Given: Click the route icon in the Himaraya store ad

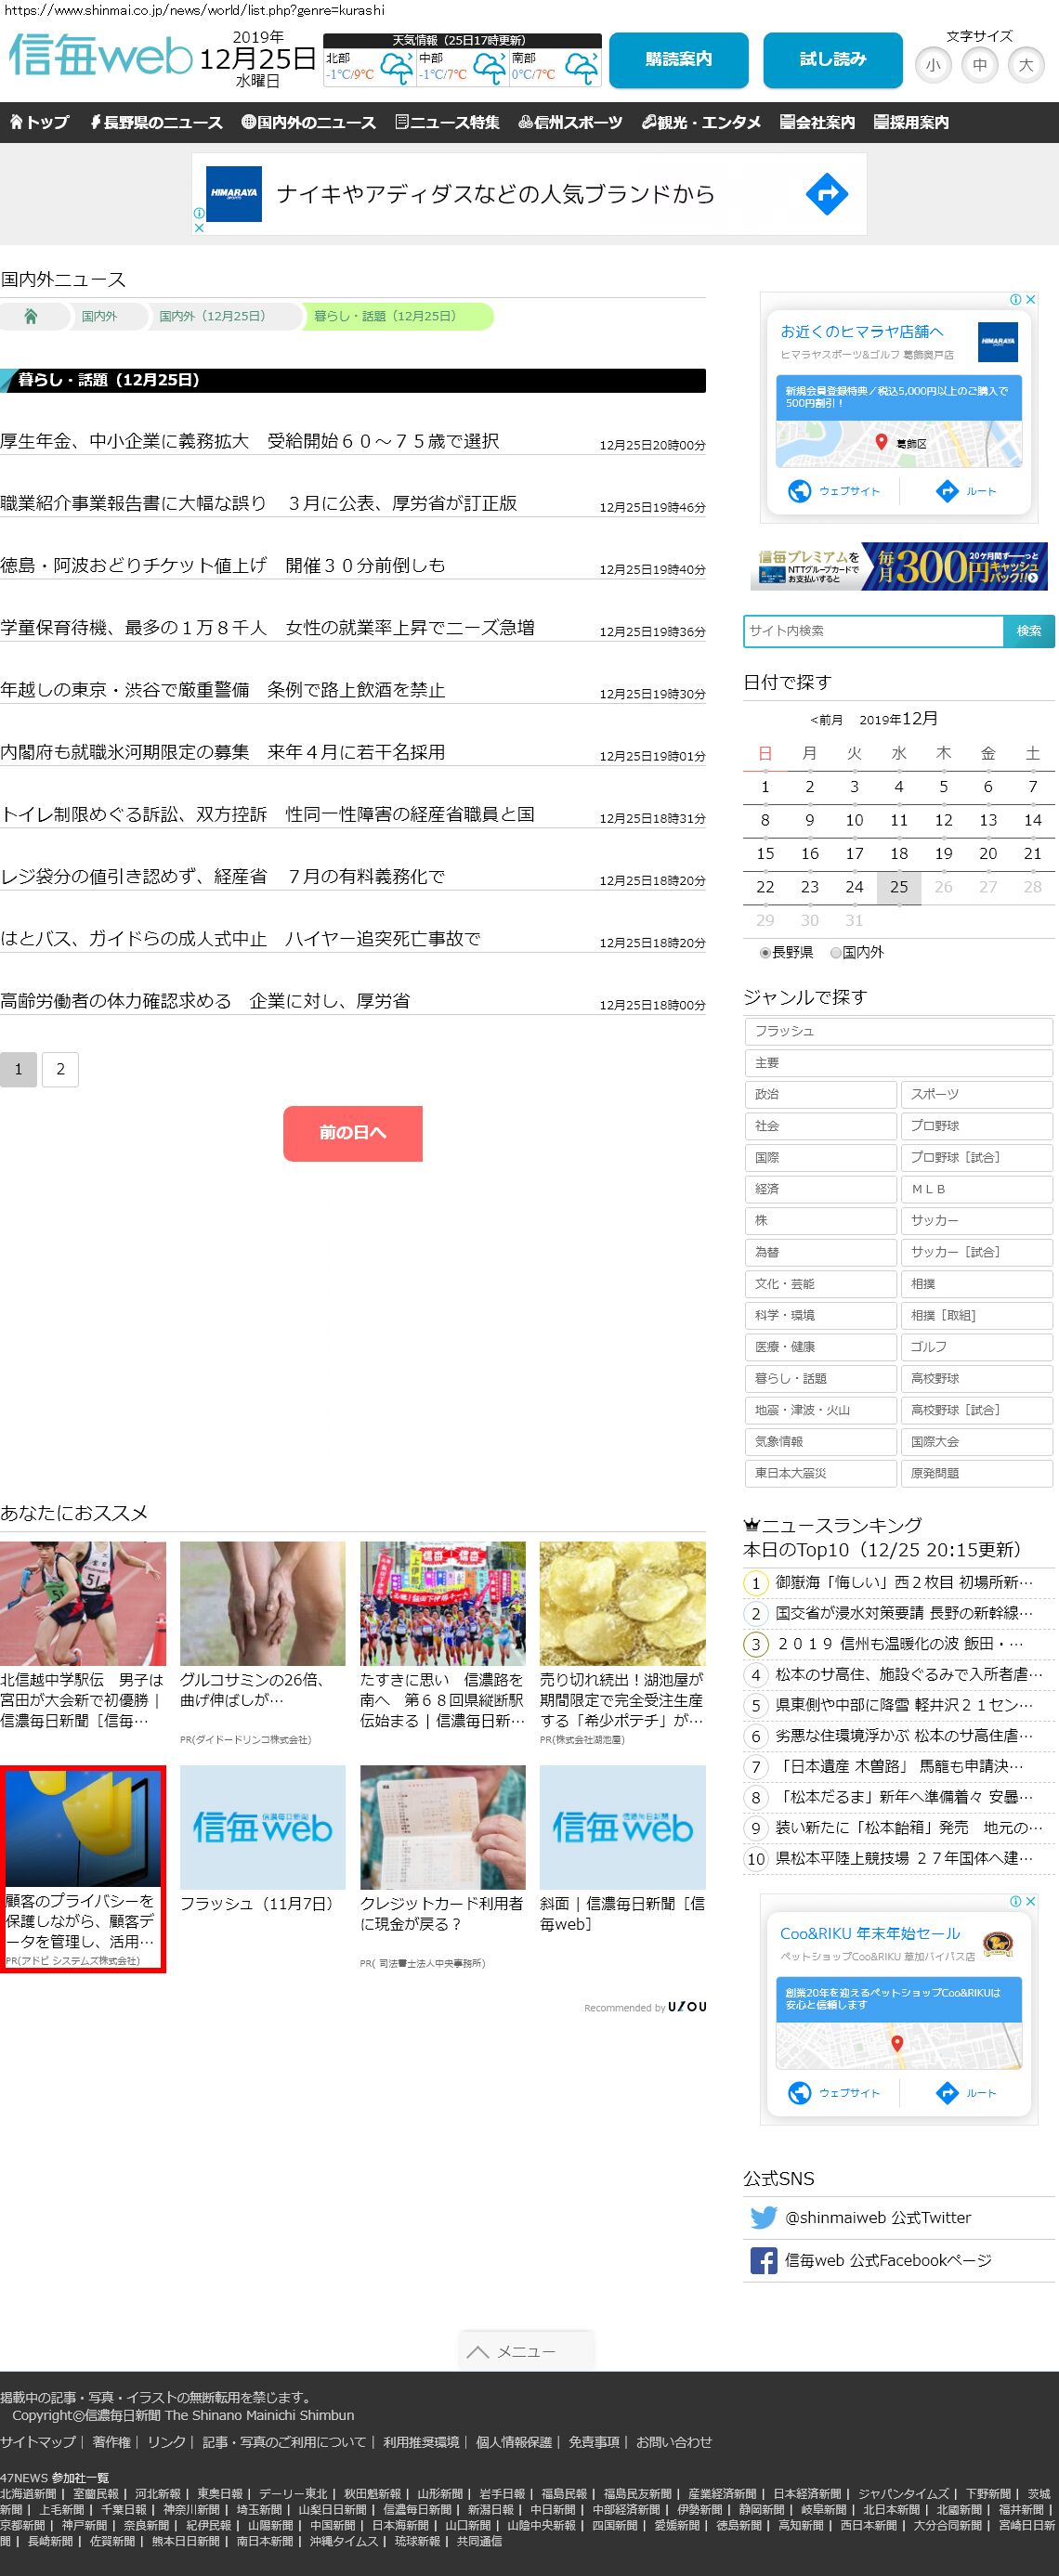Looking at the screenshot, I should coord(946,491).
